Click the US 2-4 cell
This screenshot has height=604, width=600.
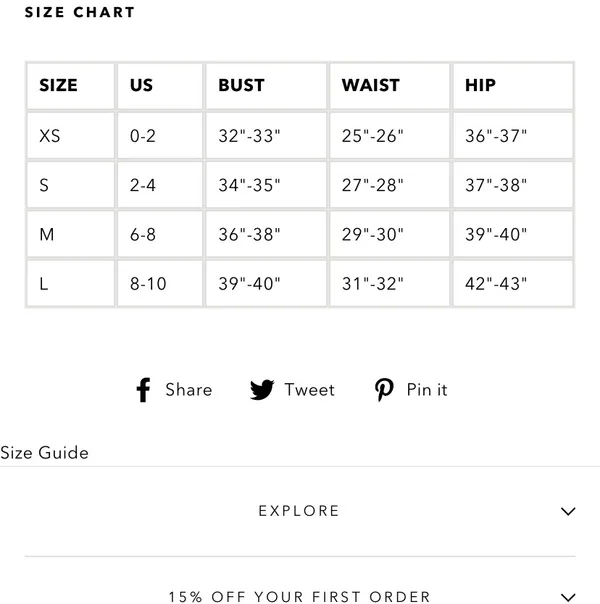(160, 185)
